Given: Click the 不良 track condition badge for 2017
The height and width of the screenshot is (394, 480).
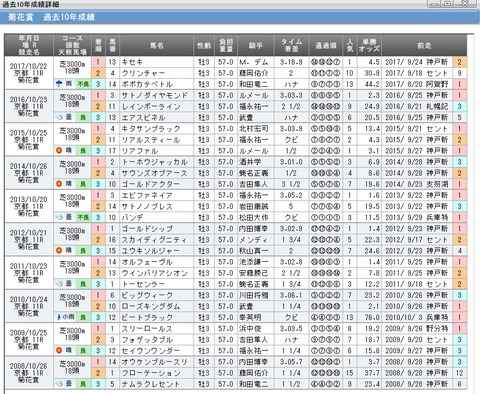Looking at the screenshot, I should click(83, 84).
